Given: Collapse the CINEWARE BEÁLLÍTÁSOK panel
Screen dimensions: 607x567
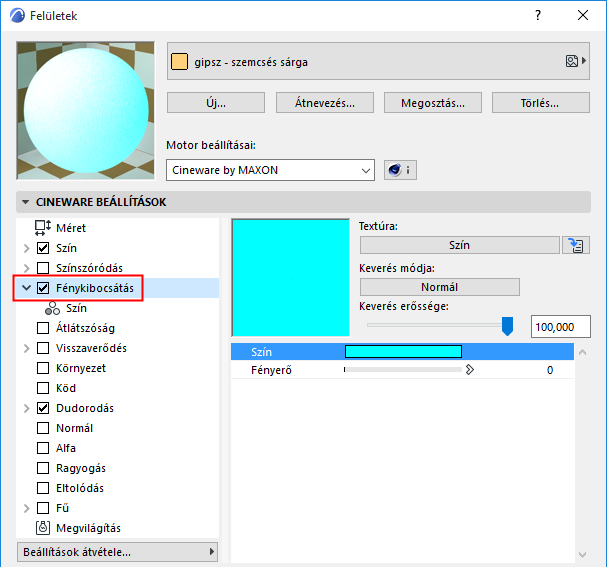Looking at the screenshot, I should (x=26, y=202).
